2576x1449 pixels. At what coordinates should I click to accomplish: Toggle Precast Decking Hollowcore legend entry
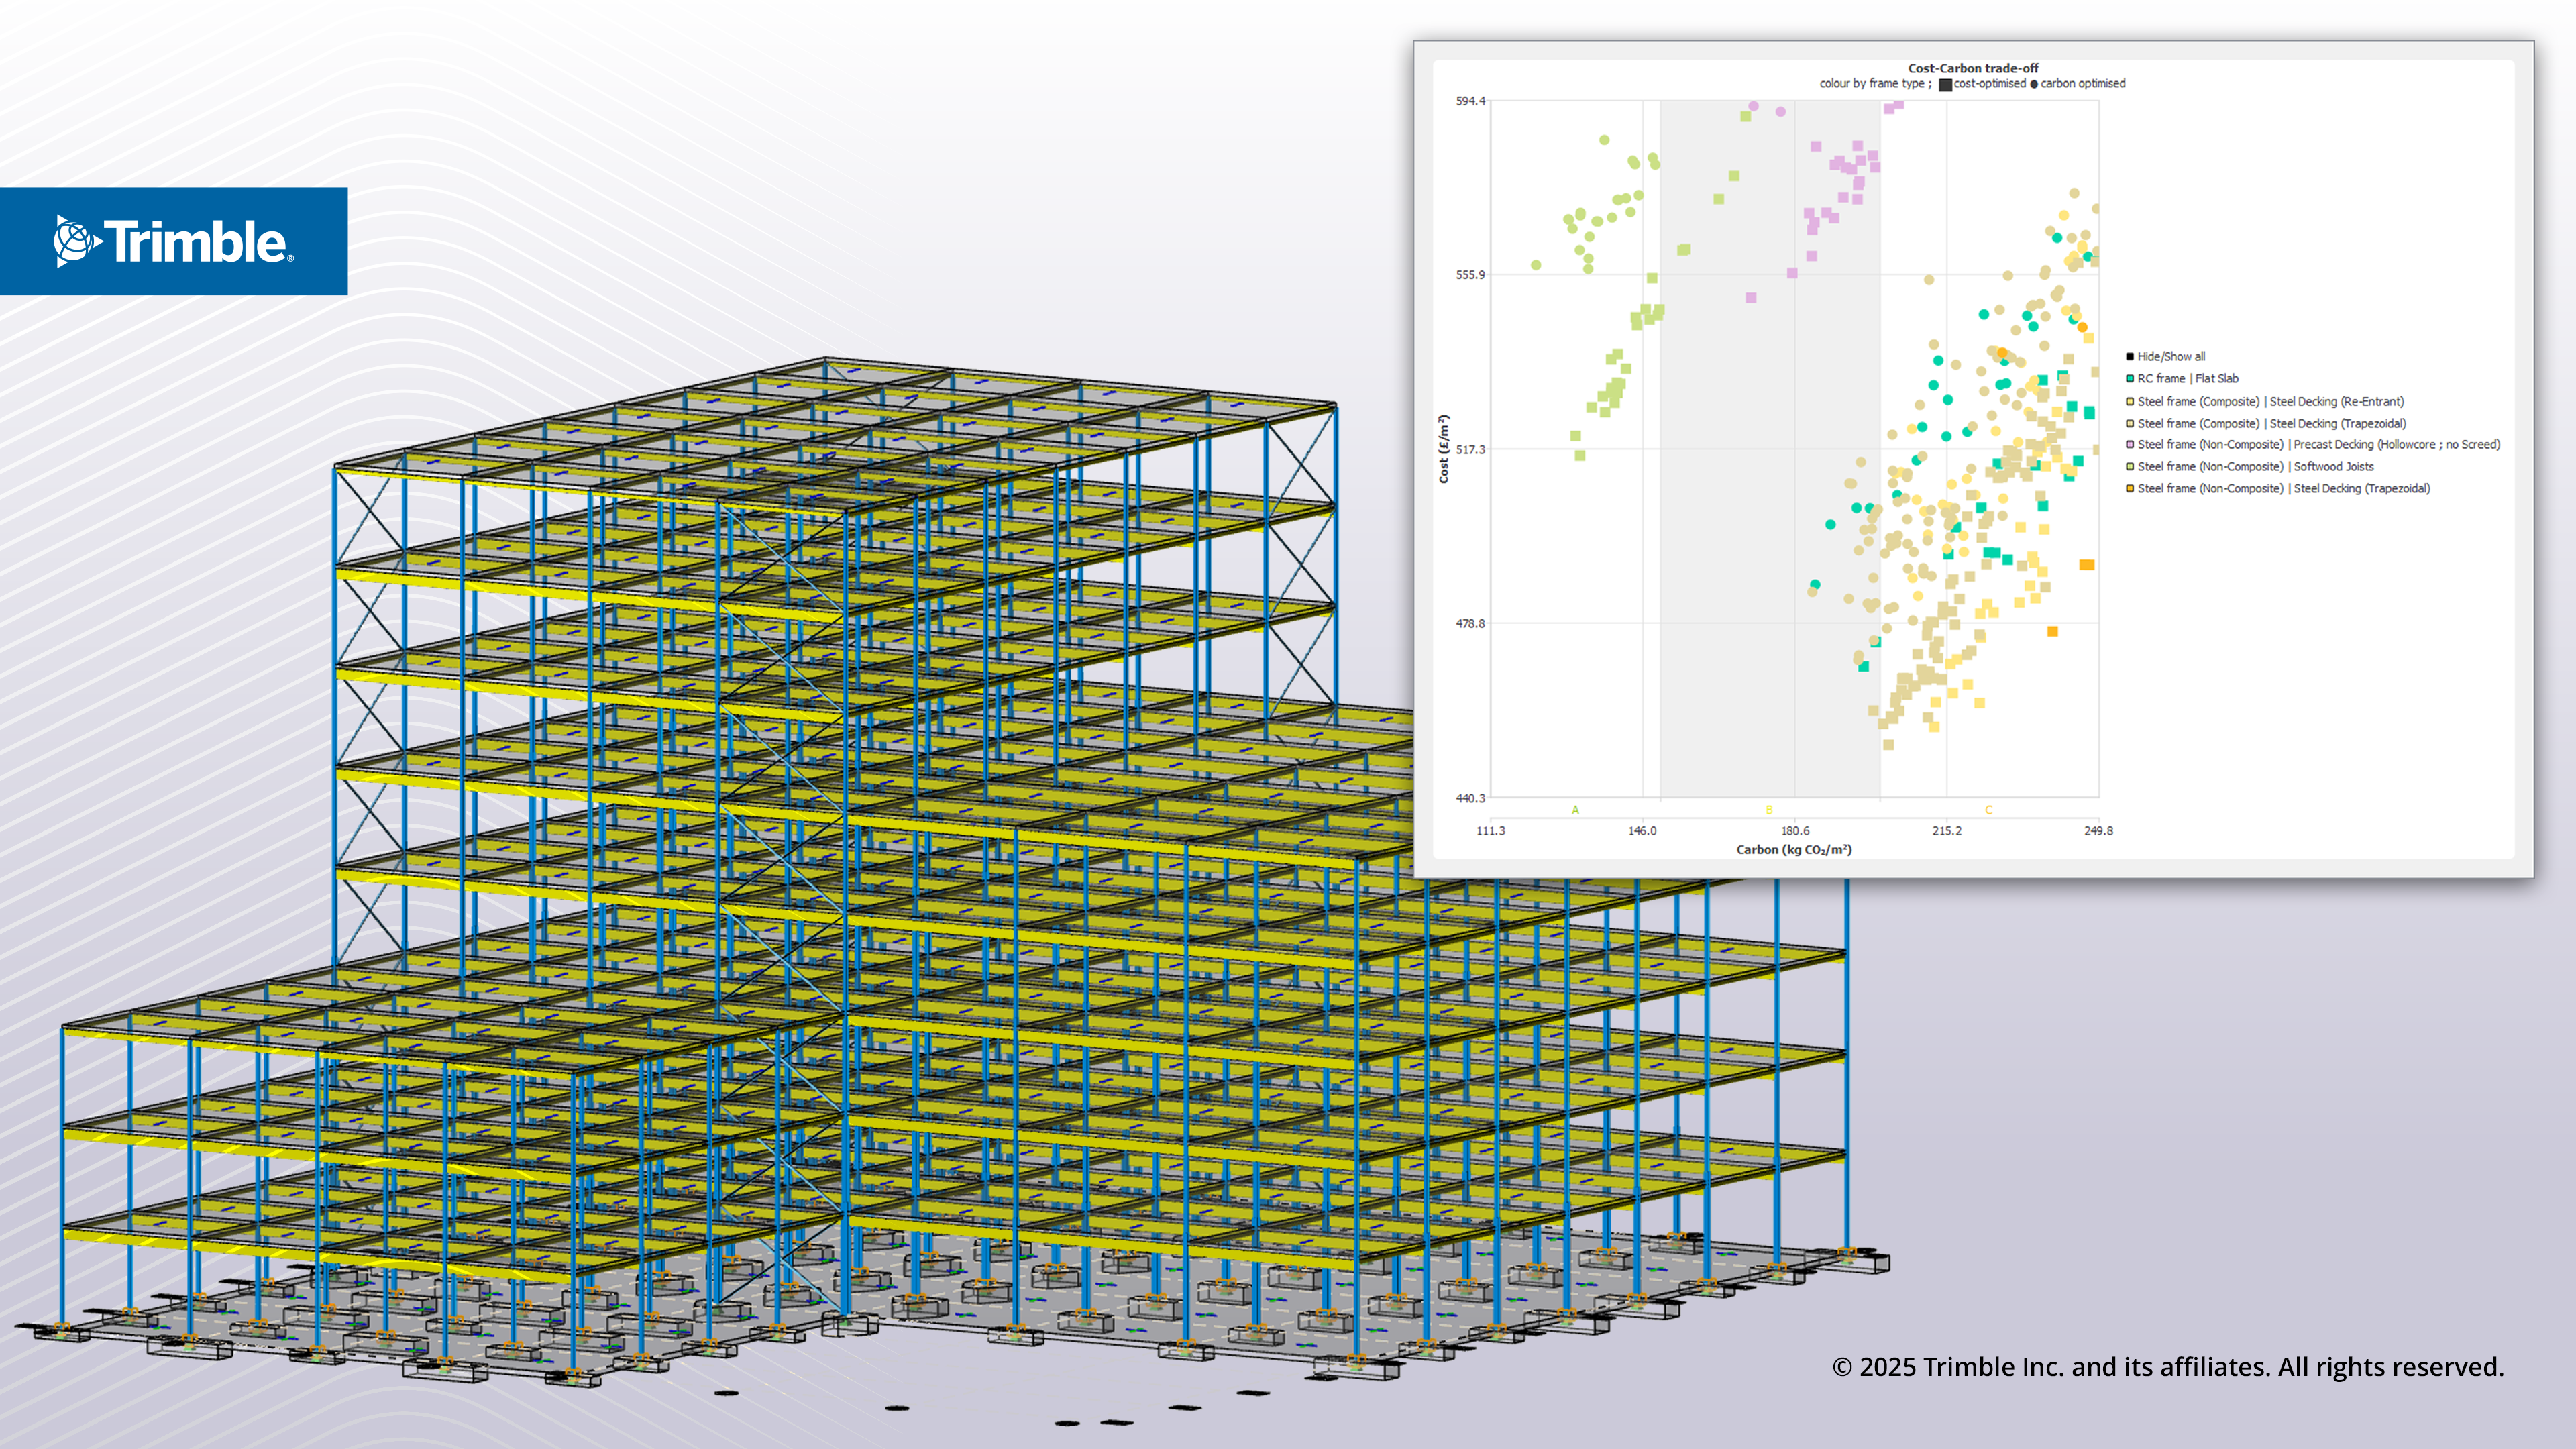2313,444
